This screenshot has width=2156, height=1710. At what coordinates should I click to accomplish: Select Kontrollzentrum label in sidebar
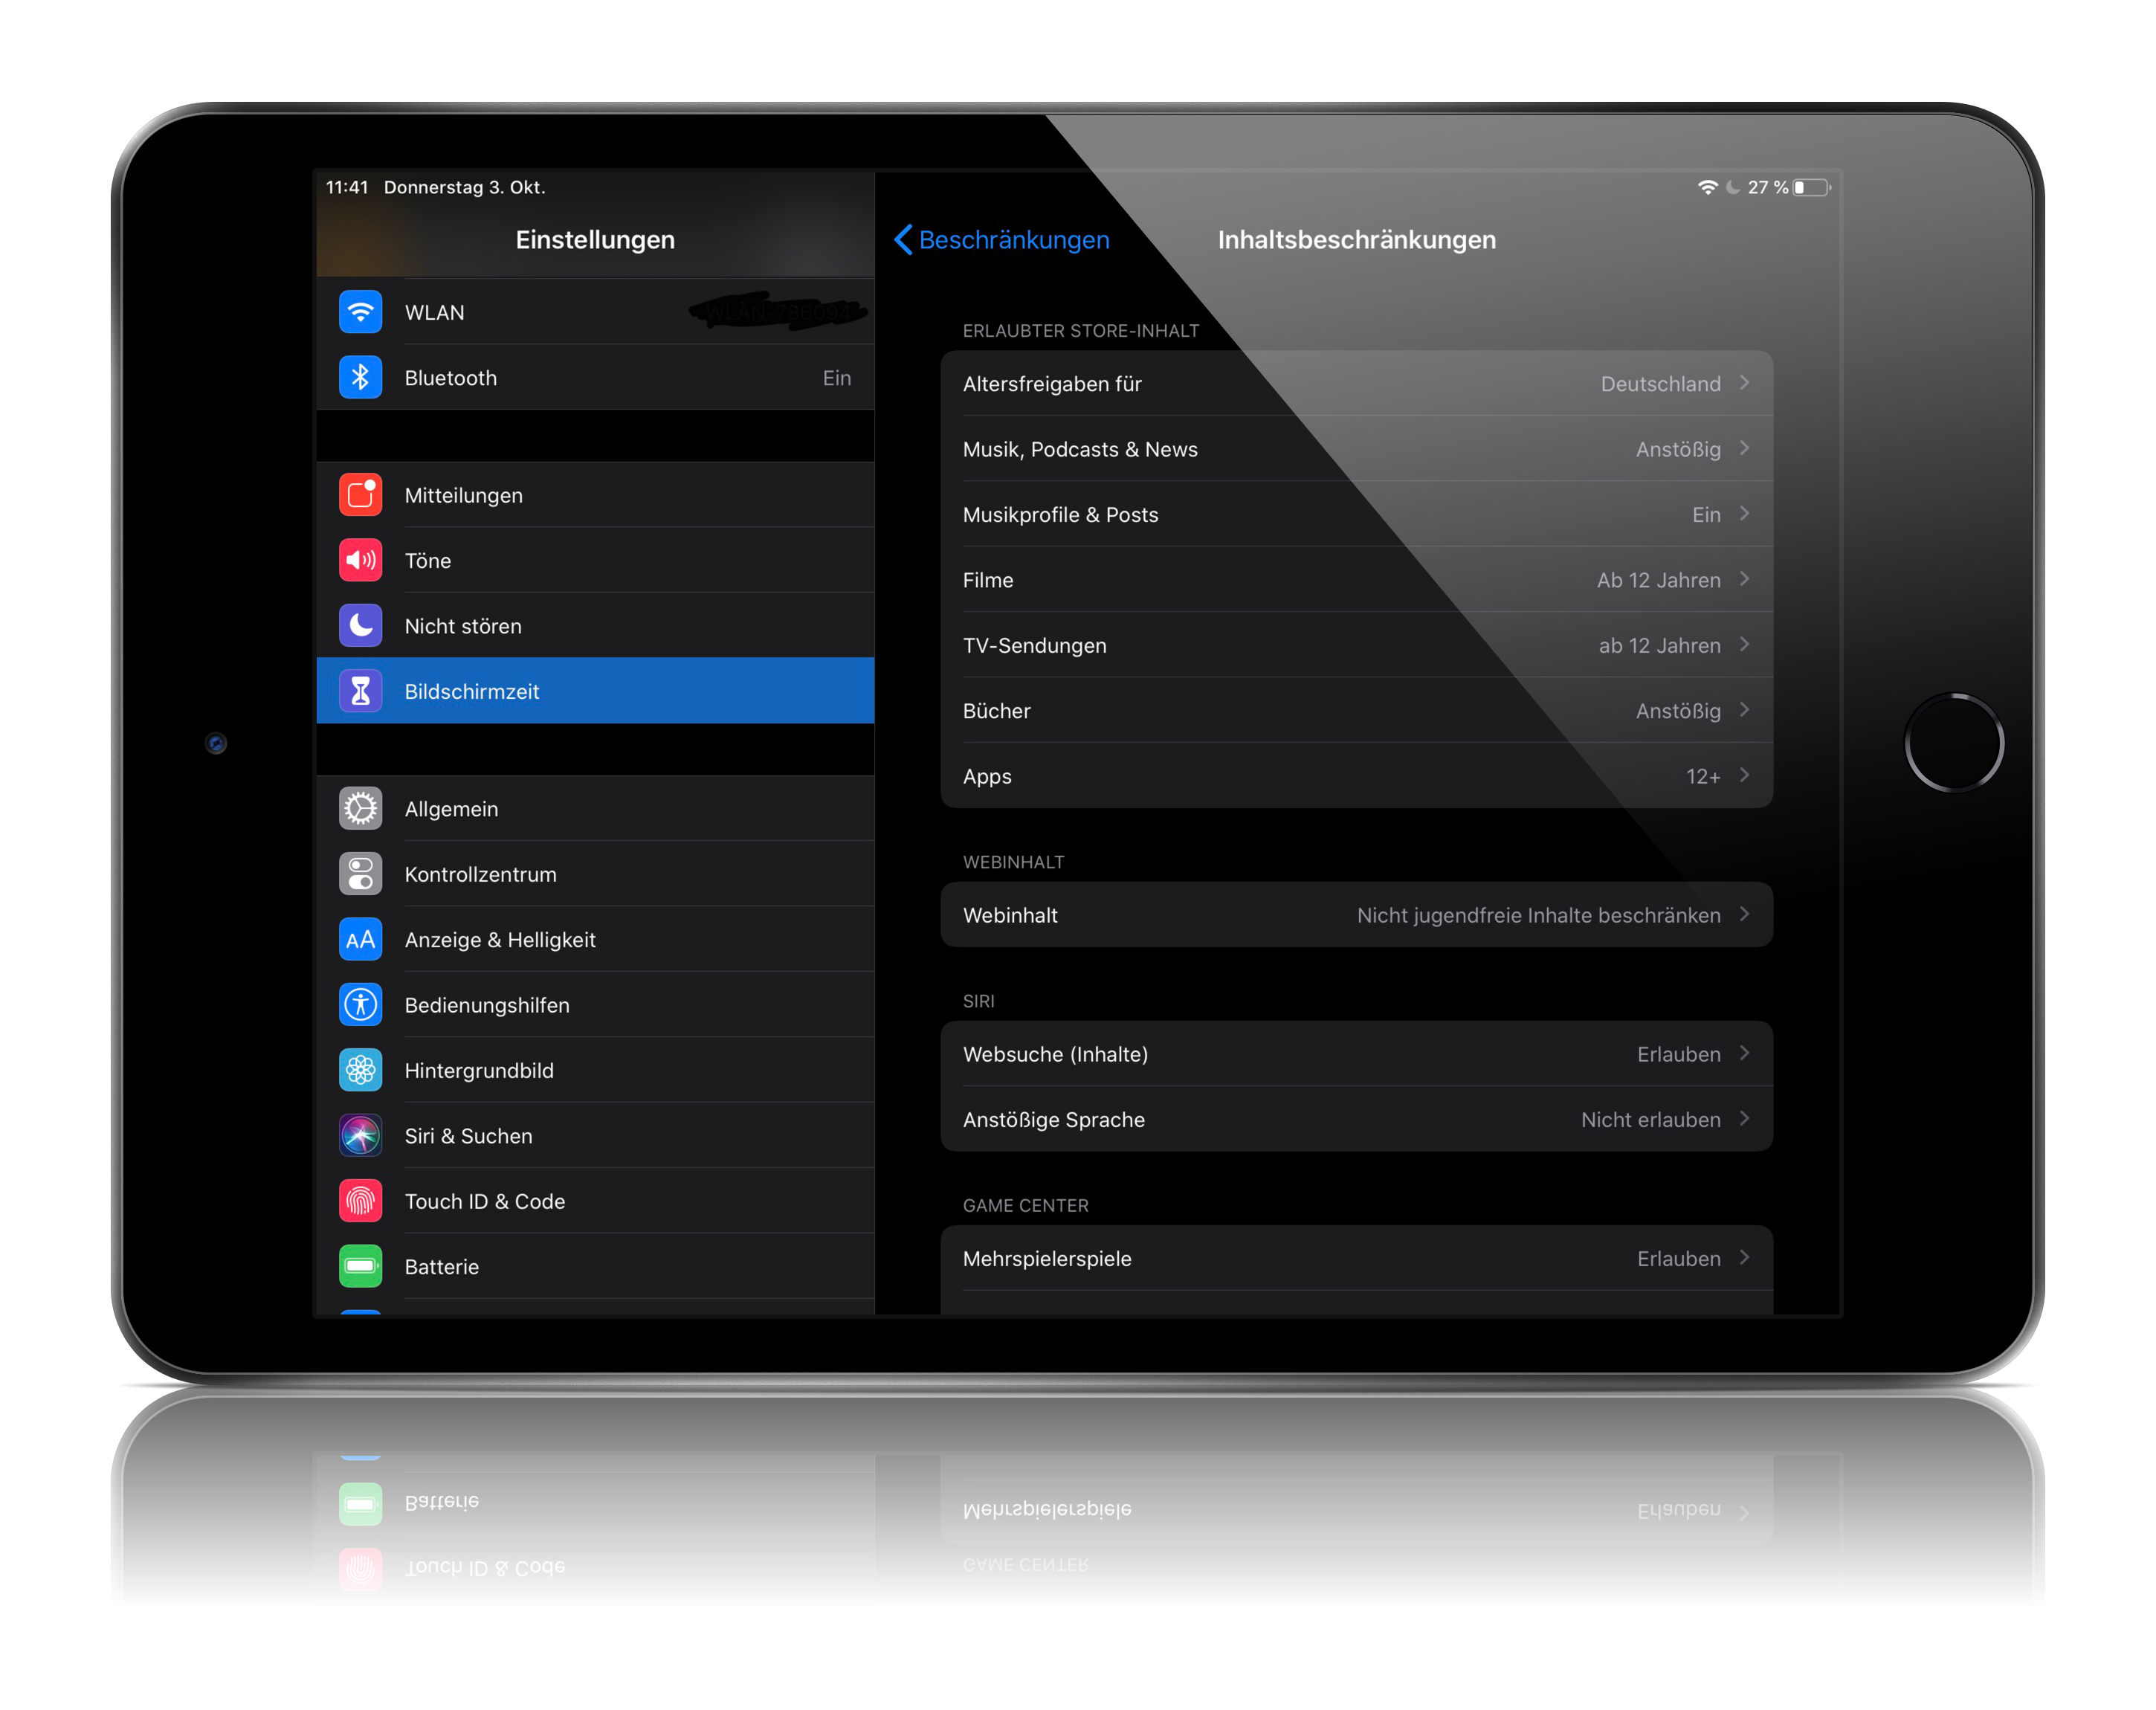click(x=480, y=874)
